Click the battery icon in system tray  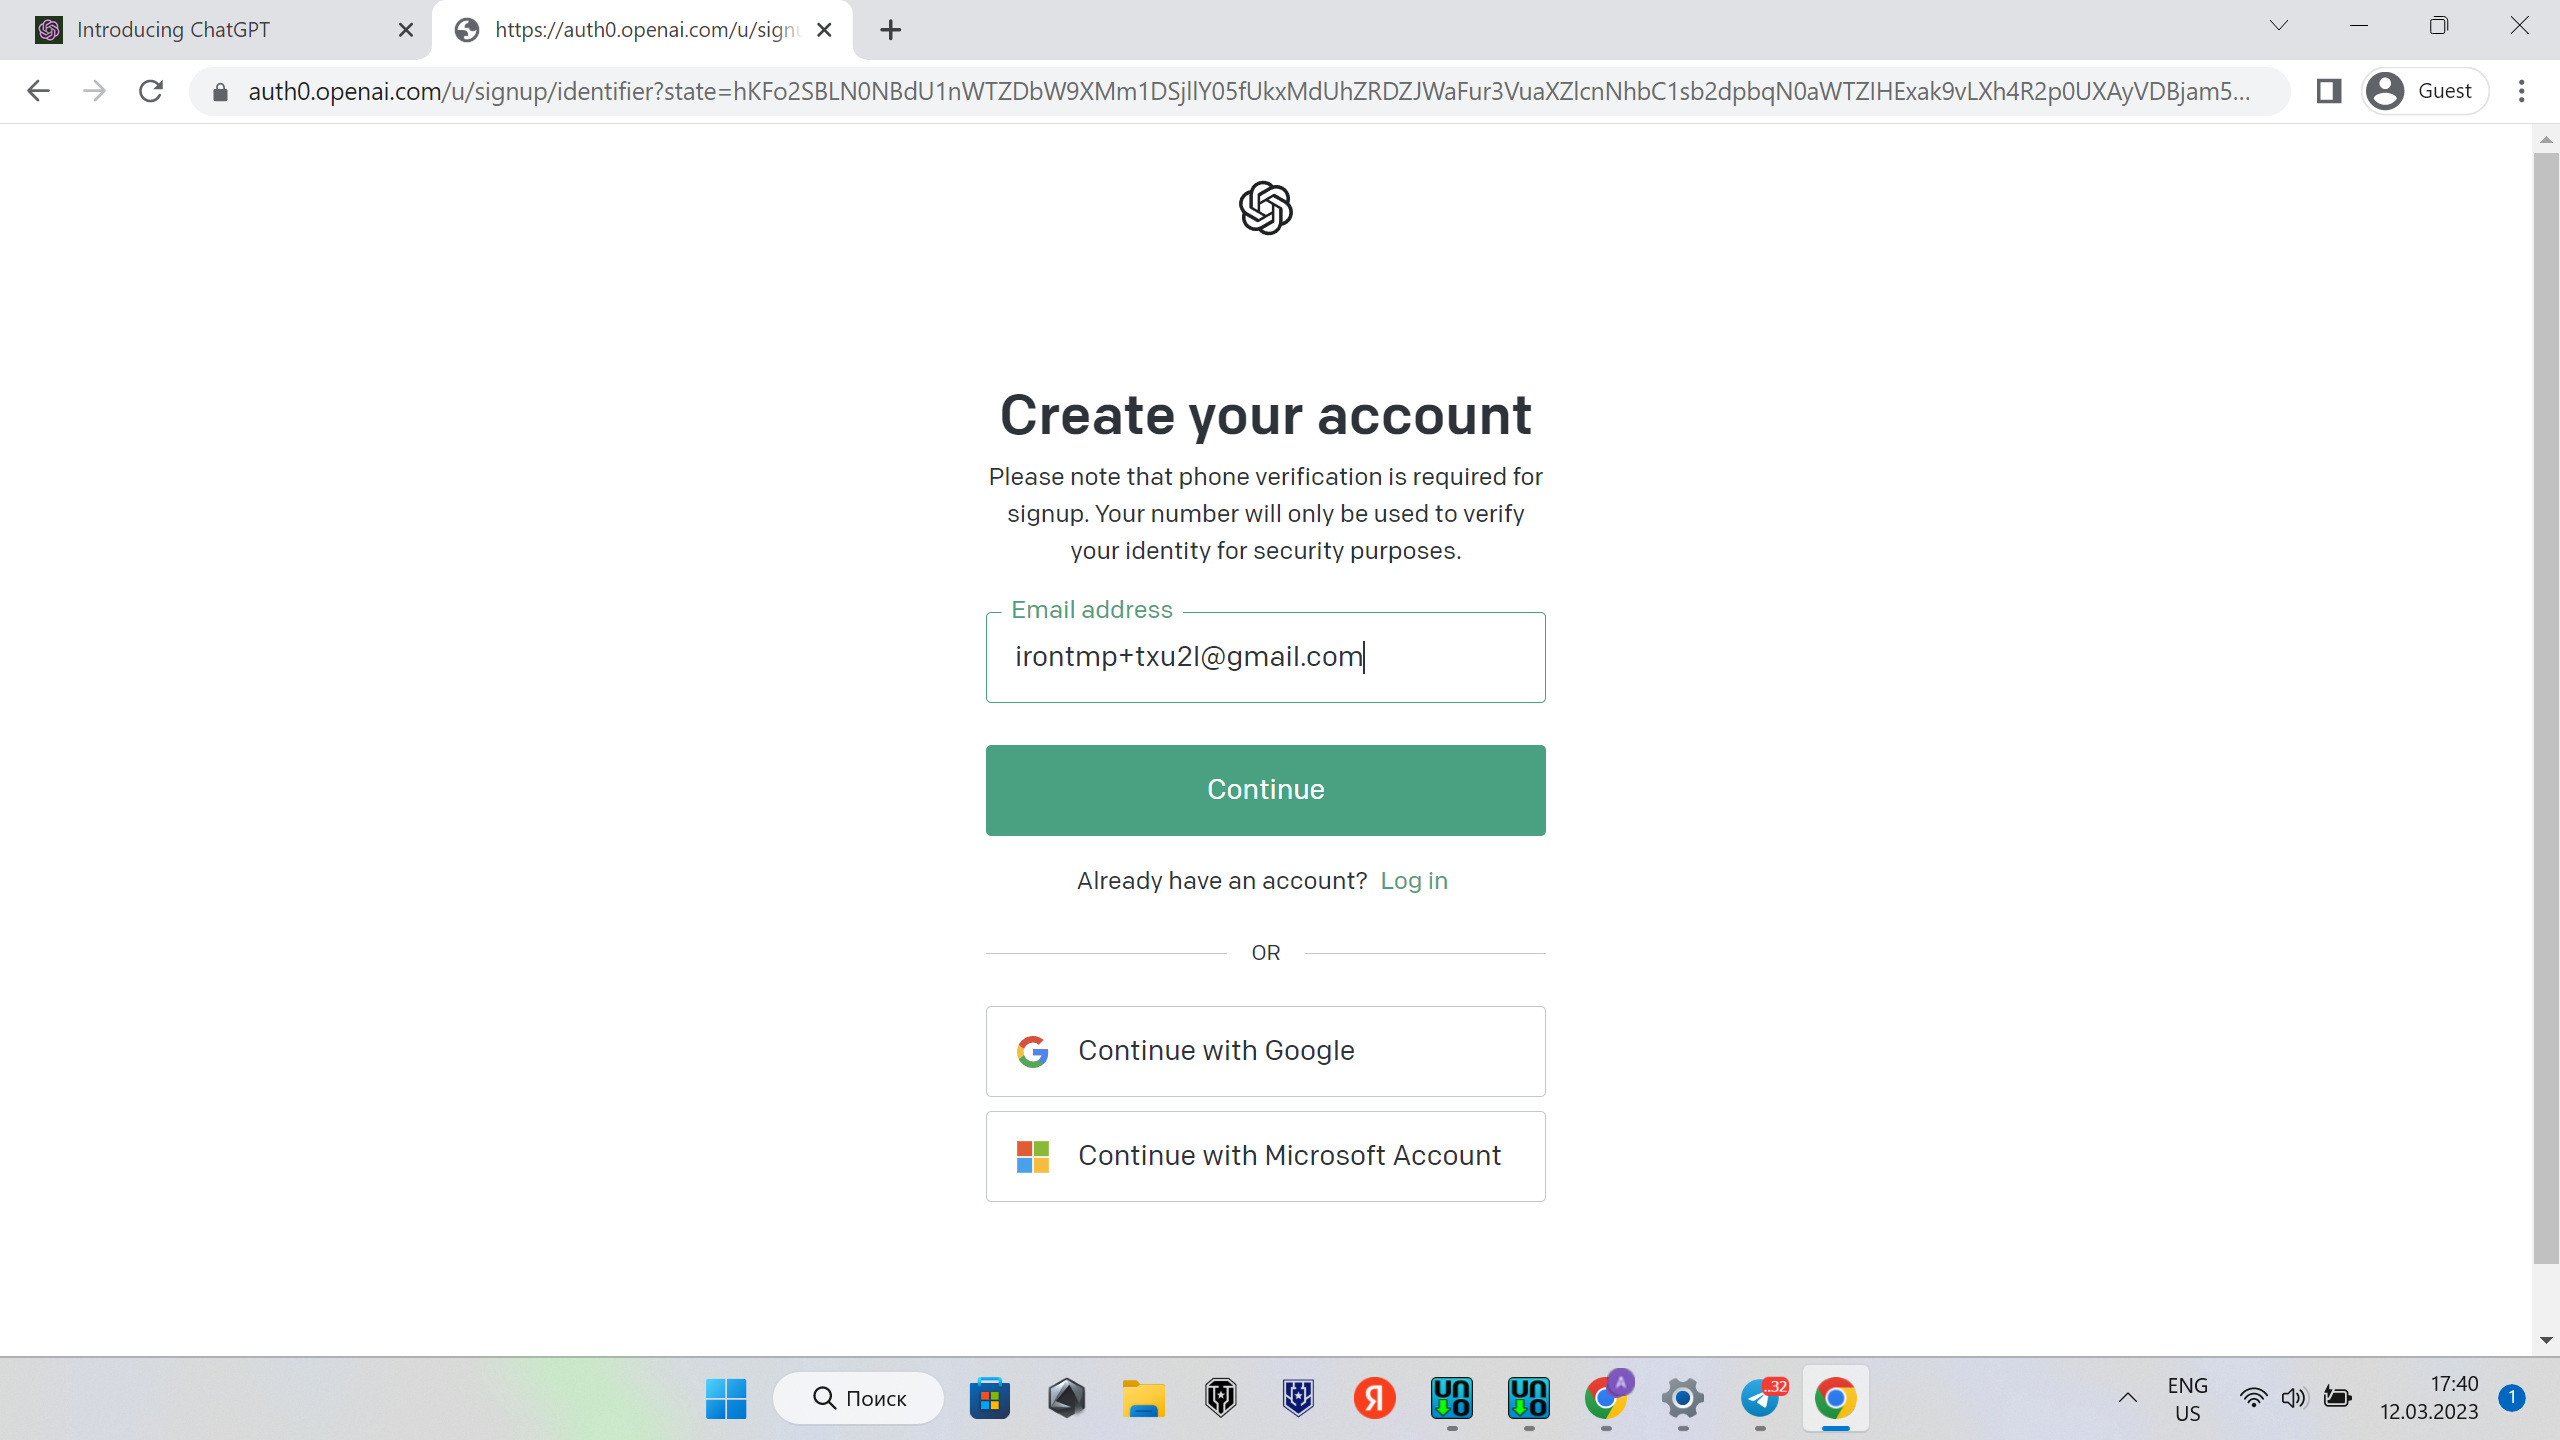tap(2335, 1398)
